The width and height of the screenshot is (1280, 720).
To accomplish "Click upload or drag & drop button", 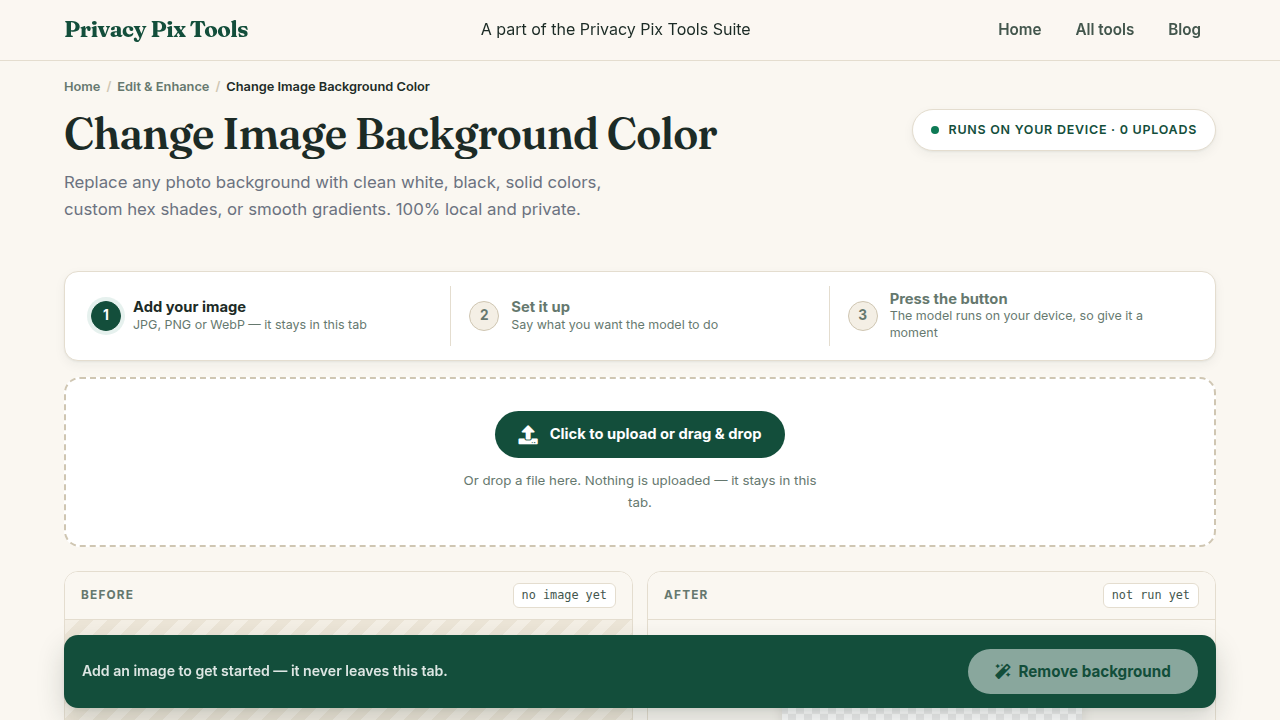I will click(x=640, y=434).
